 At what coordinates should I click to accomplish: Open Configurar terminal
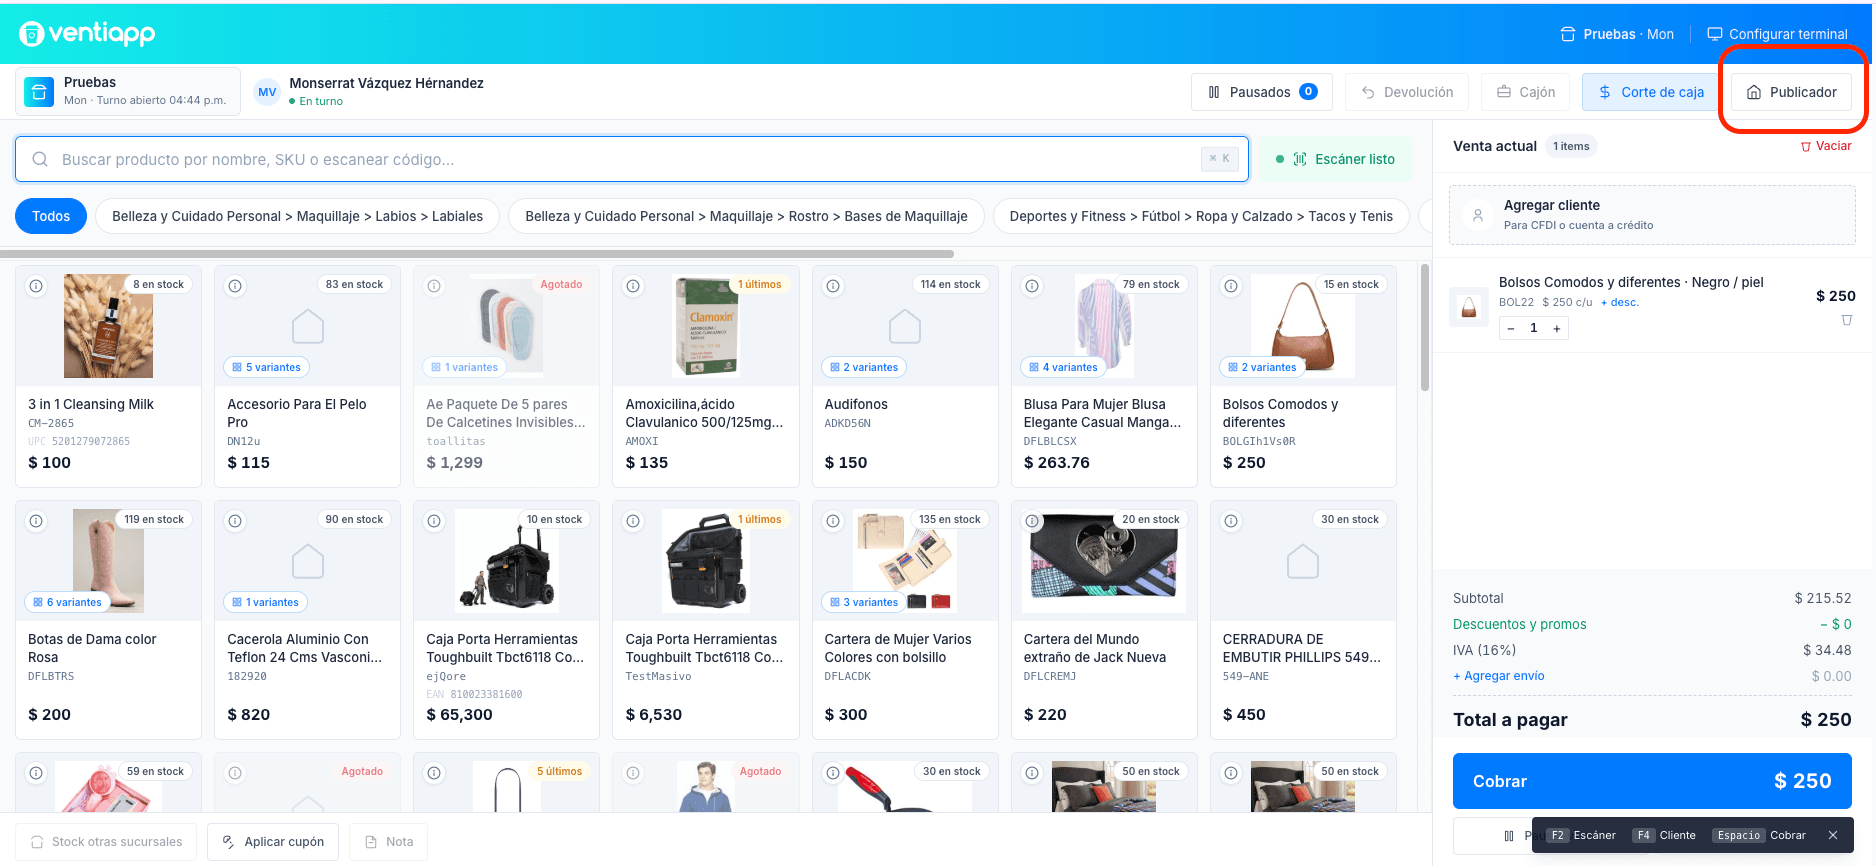(x=1777, y=34)
